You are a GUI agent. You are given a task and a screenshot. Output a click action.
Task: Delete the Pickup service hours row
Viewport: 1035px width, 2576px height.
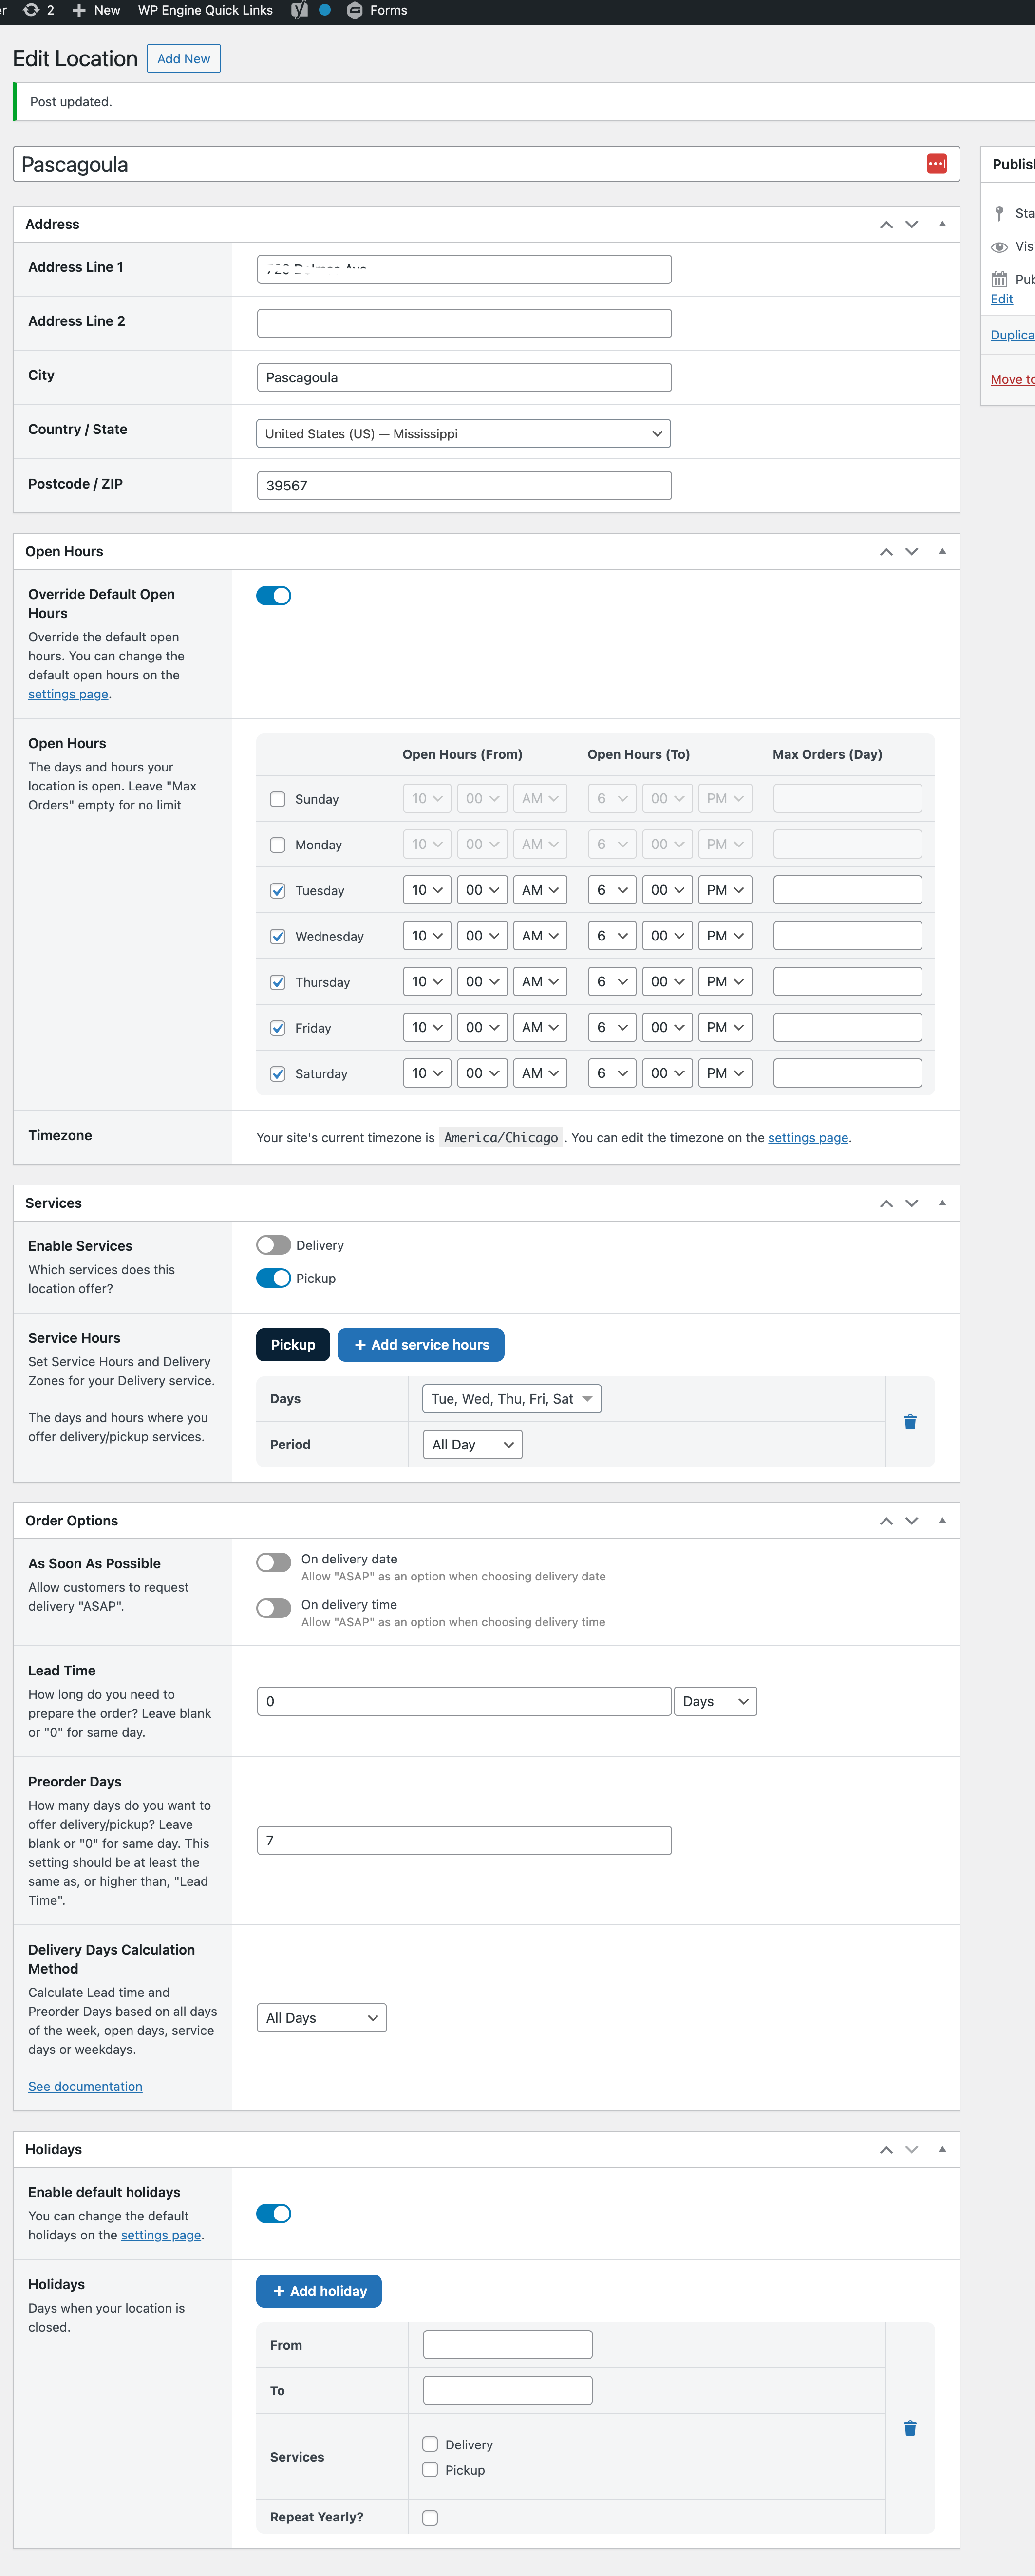click(x=910, y=1422)
